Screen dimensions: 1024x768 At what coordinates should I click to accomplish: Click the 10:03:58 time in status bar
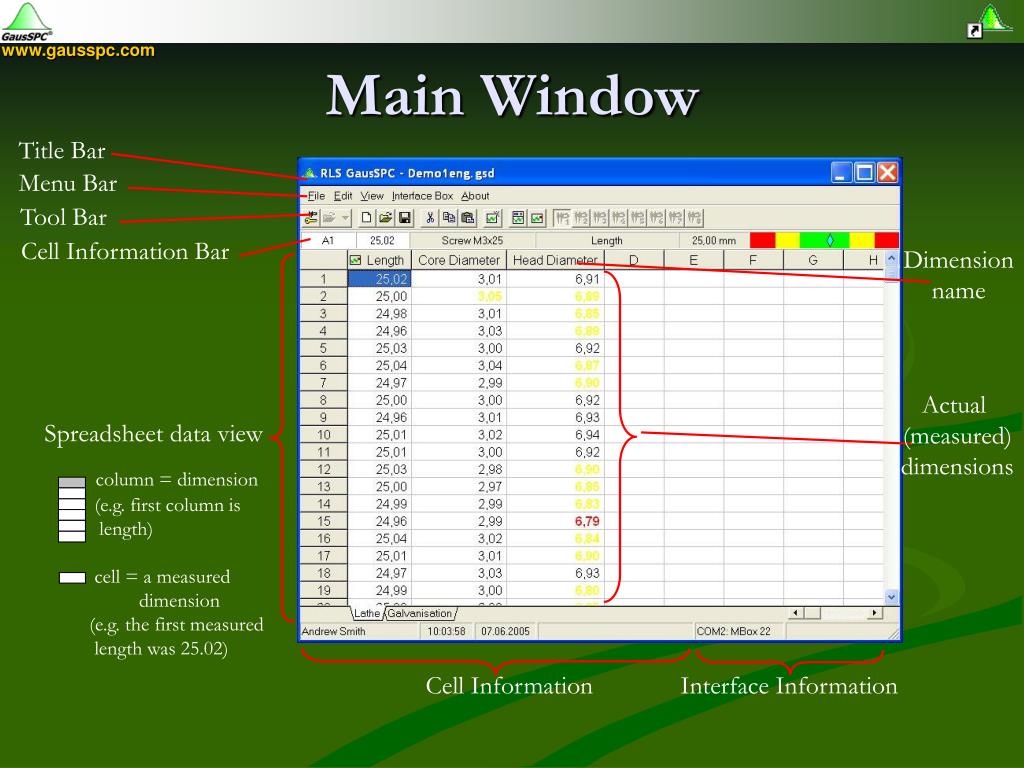pos(447,632)
